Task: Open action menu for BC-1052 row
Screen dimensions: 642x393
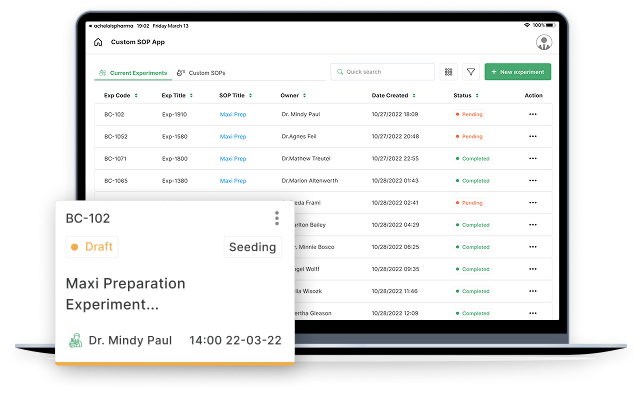Action: click(x=532, y=136)
